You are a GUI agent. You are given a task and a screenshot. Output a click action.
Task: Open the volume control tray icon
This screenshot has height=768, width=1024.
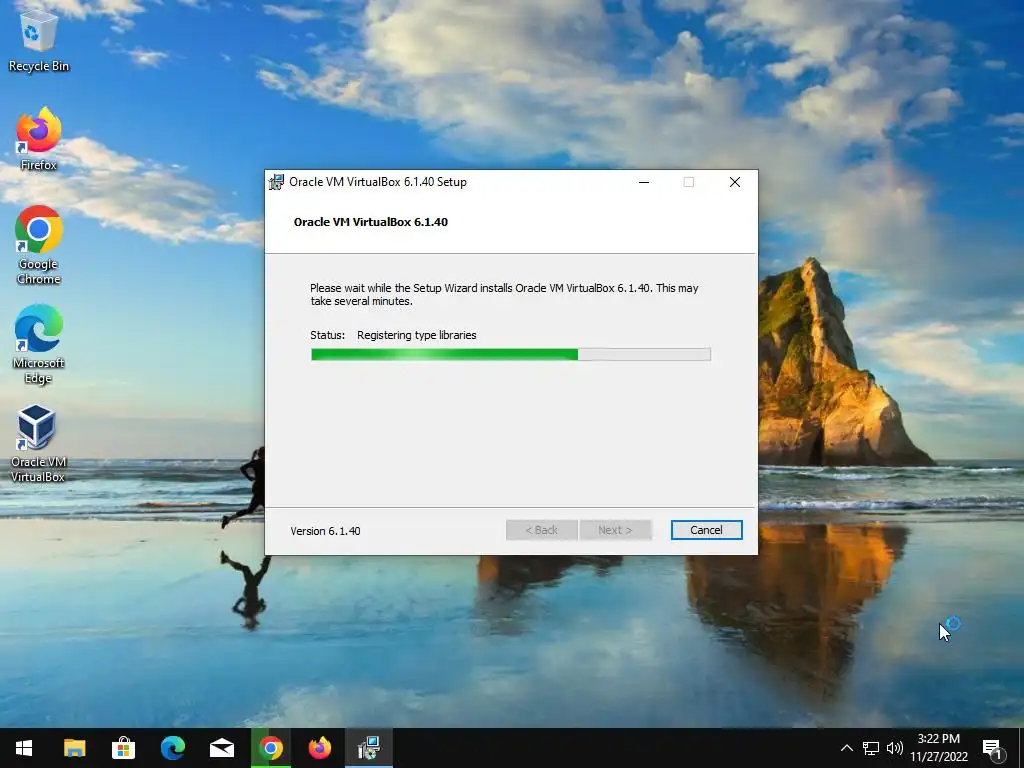(894, 748)
